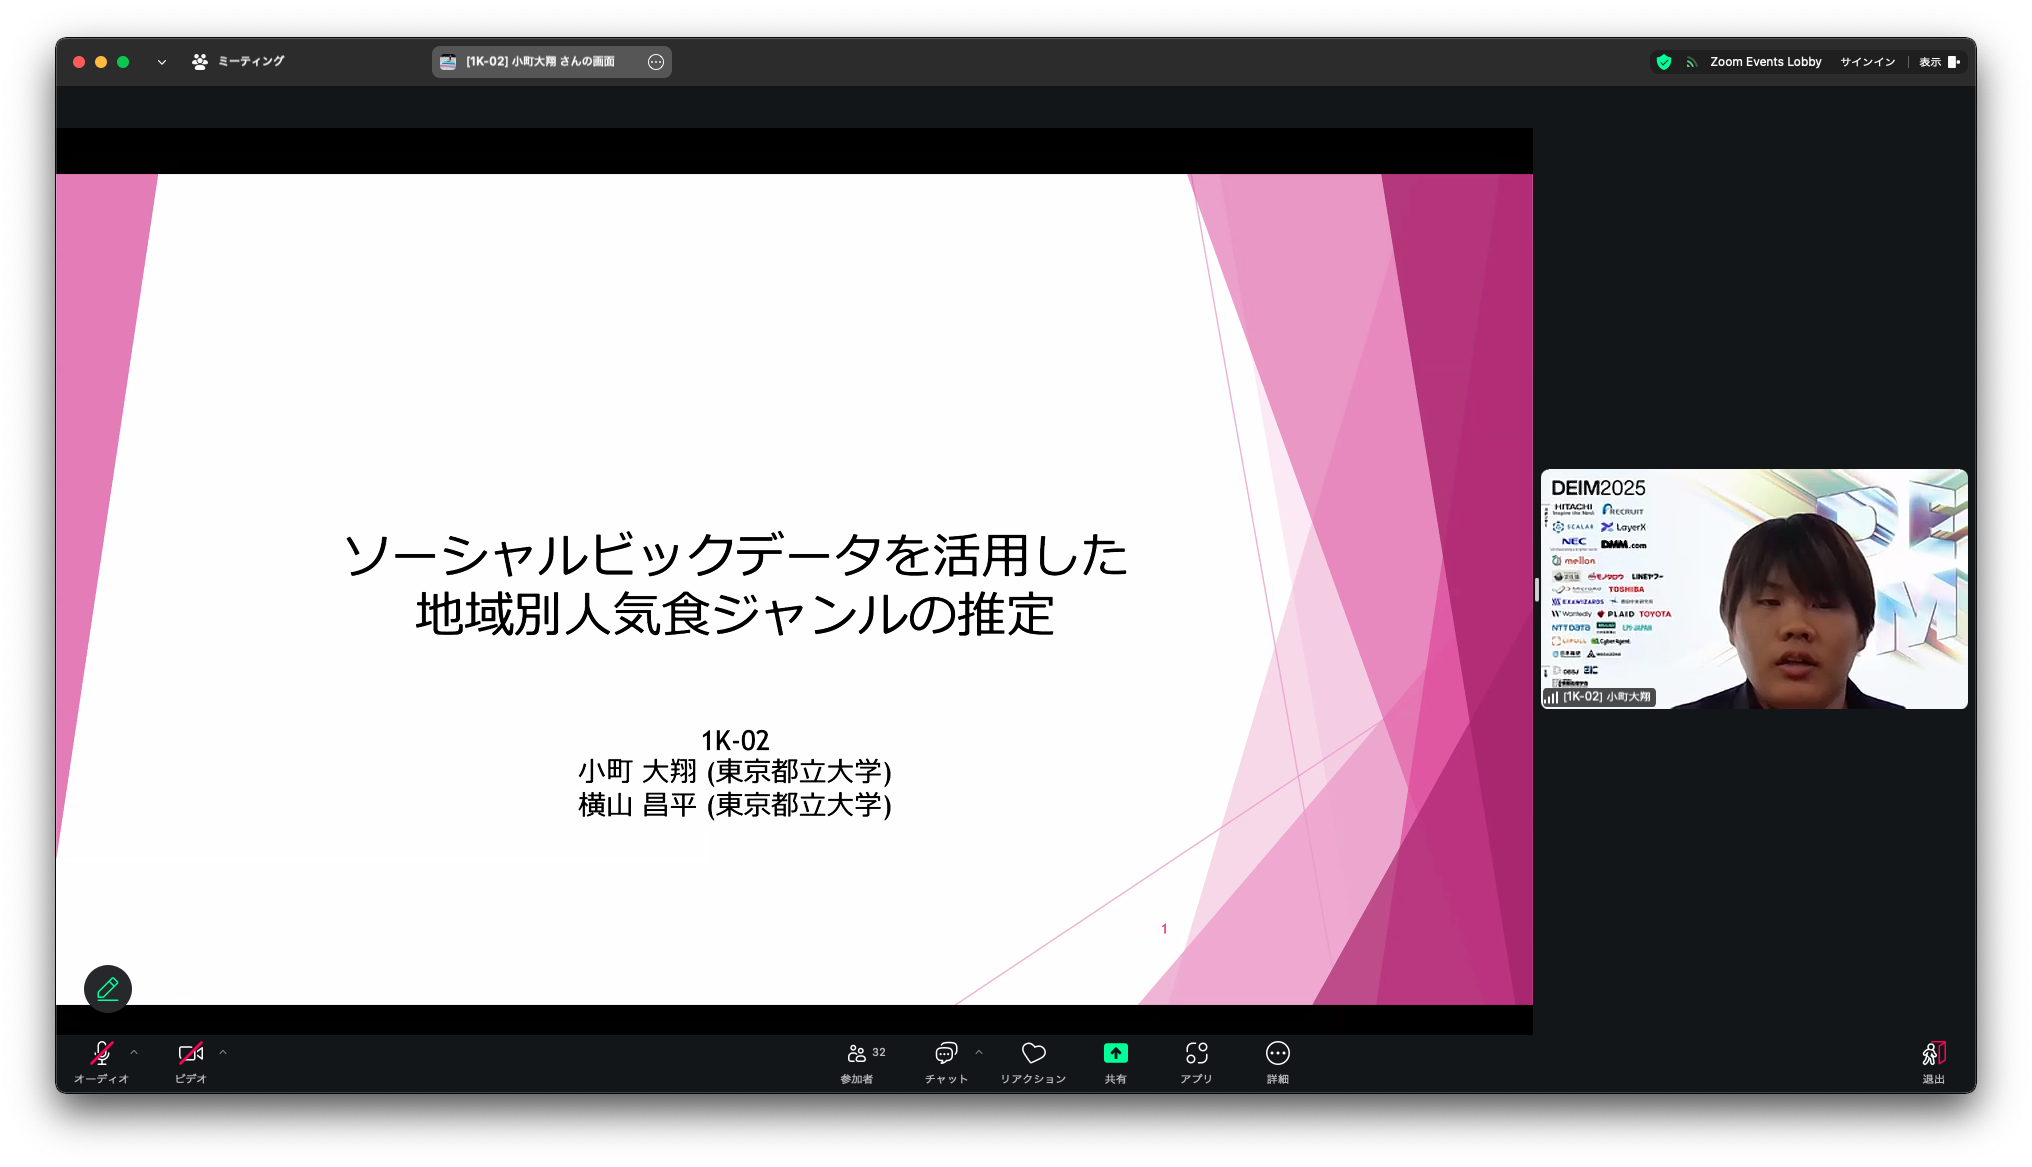The height and width of the screenshot is (1167, 2032).
Task: Expand video options arrow
Action: (223, 1052)
